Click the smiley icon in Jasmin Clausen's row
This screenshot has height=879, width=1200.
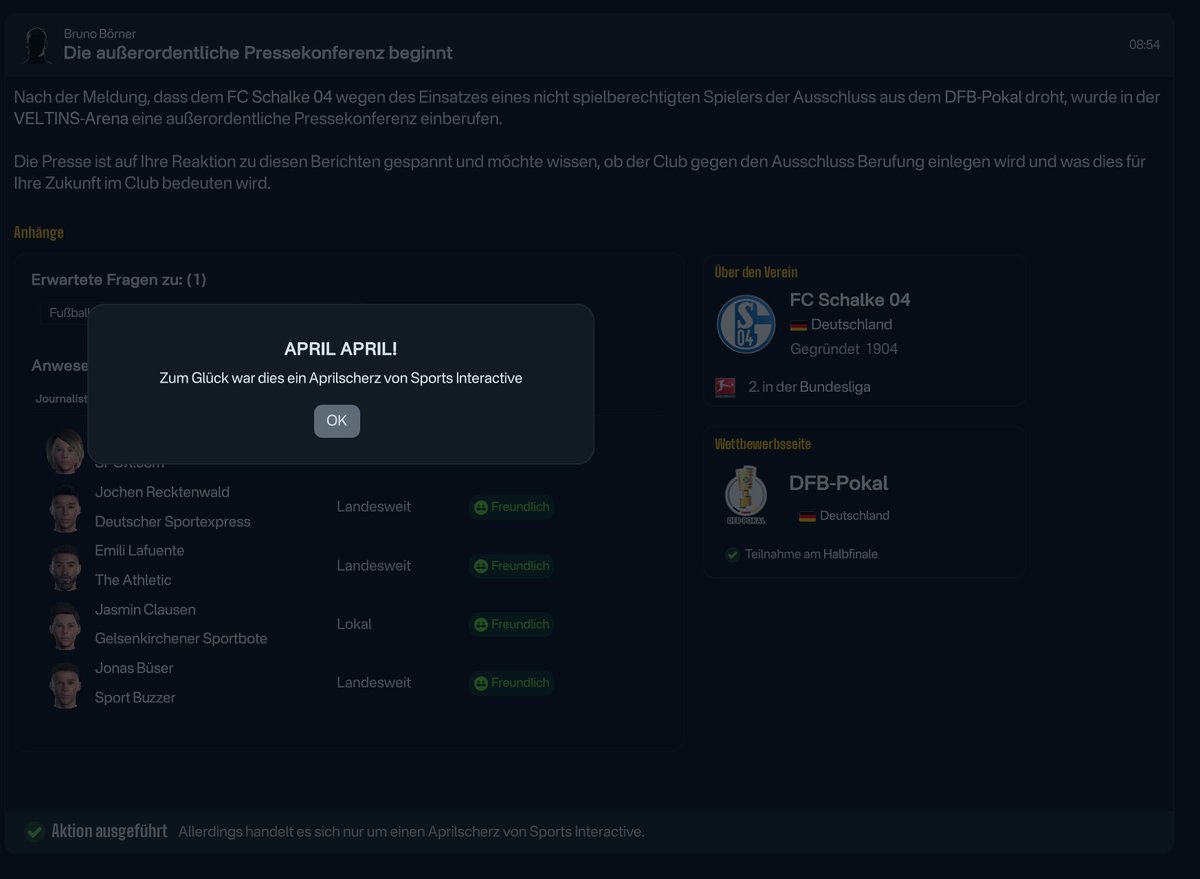[x=481, y=624]
